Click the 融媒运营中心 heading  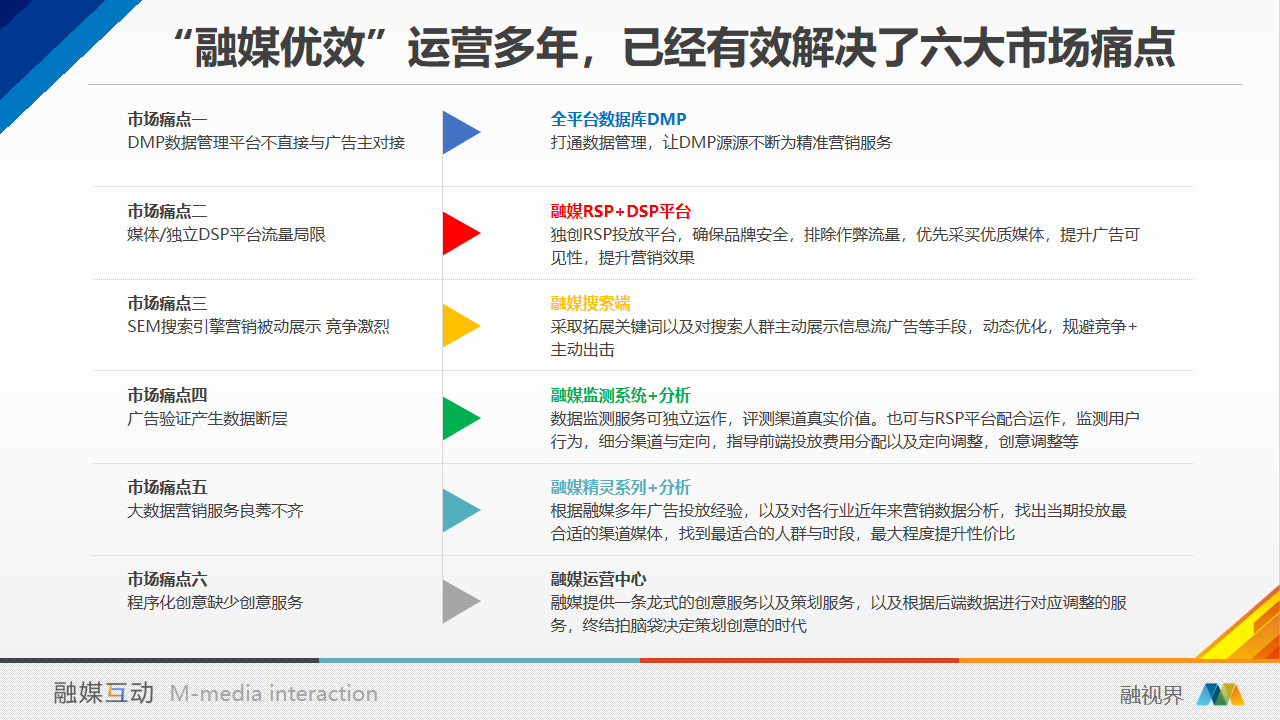click(598, 579)
